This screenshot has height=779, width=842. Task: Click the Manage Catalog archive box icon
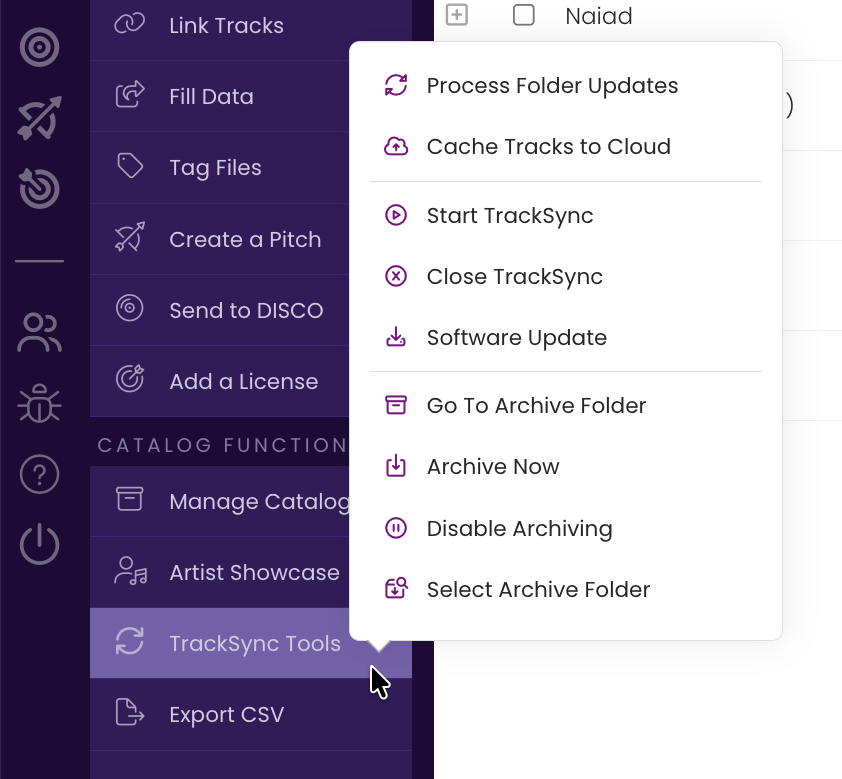[x=129, y=499]
